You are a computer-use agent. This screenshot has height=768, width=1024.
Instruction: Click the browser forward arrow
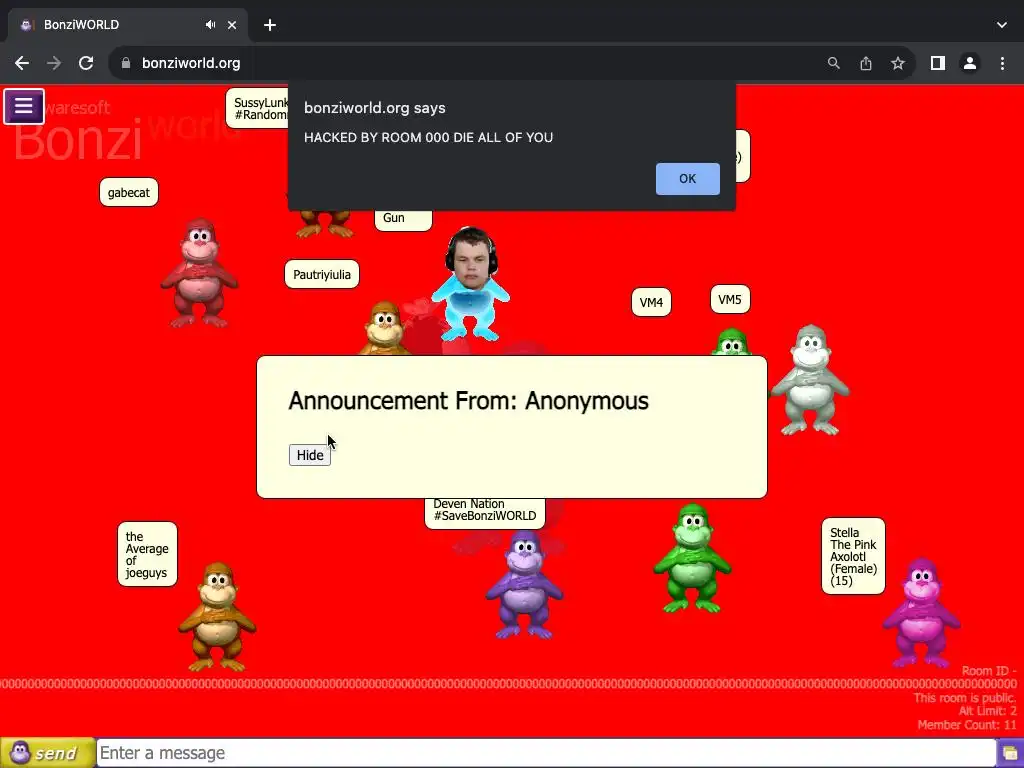pos(54,63)
